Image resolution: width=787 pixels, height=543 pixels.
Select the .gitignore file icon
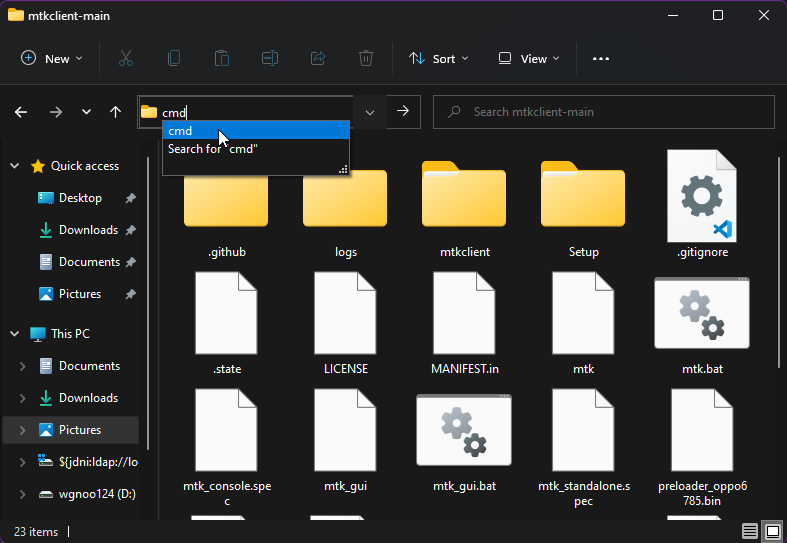pyautogui.click(x=702, y=196)
